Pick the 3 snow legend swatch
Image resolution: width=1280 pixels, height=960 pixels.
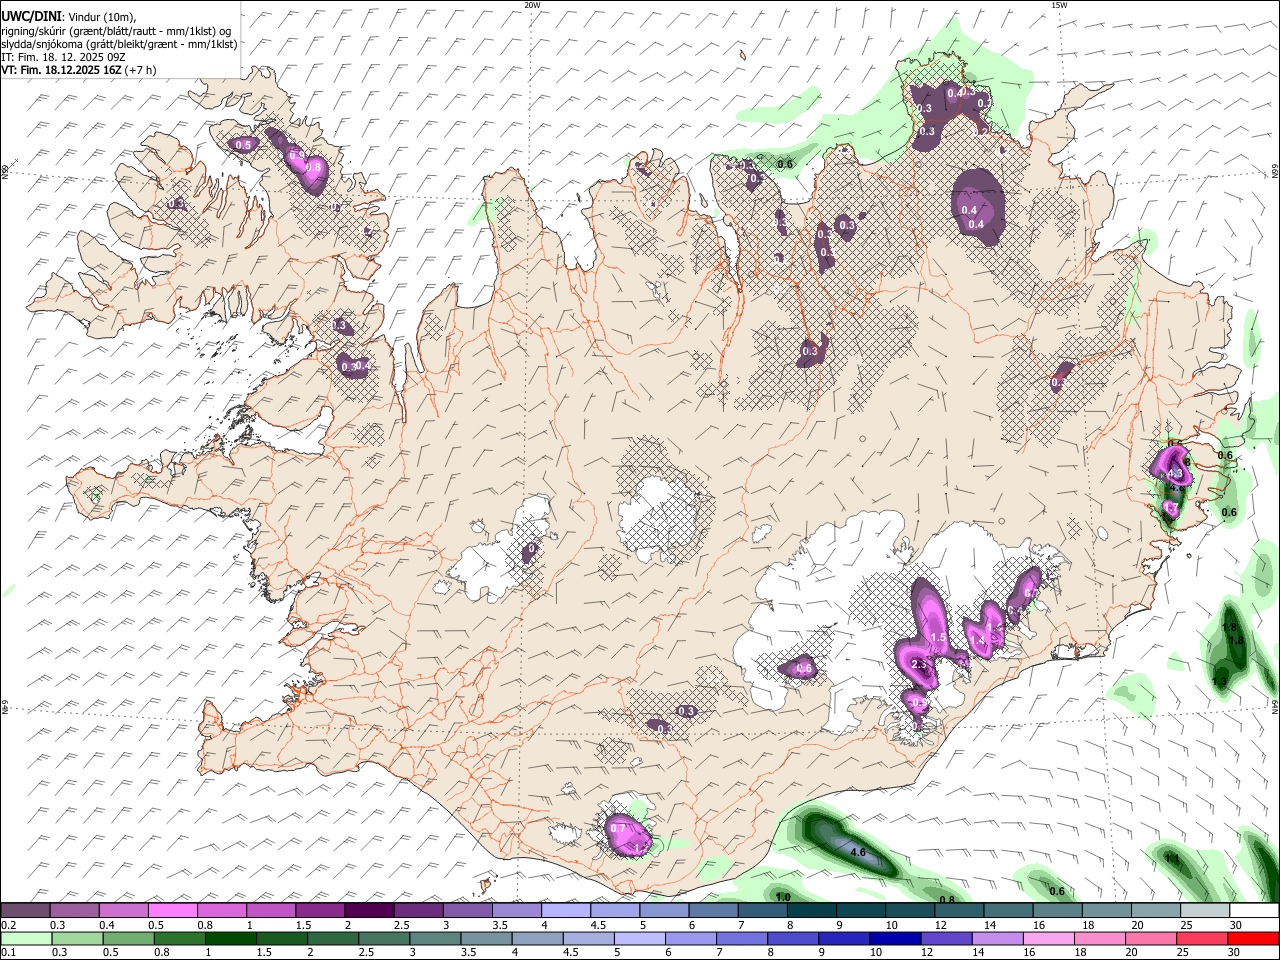467,911
